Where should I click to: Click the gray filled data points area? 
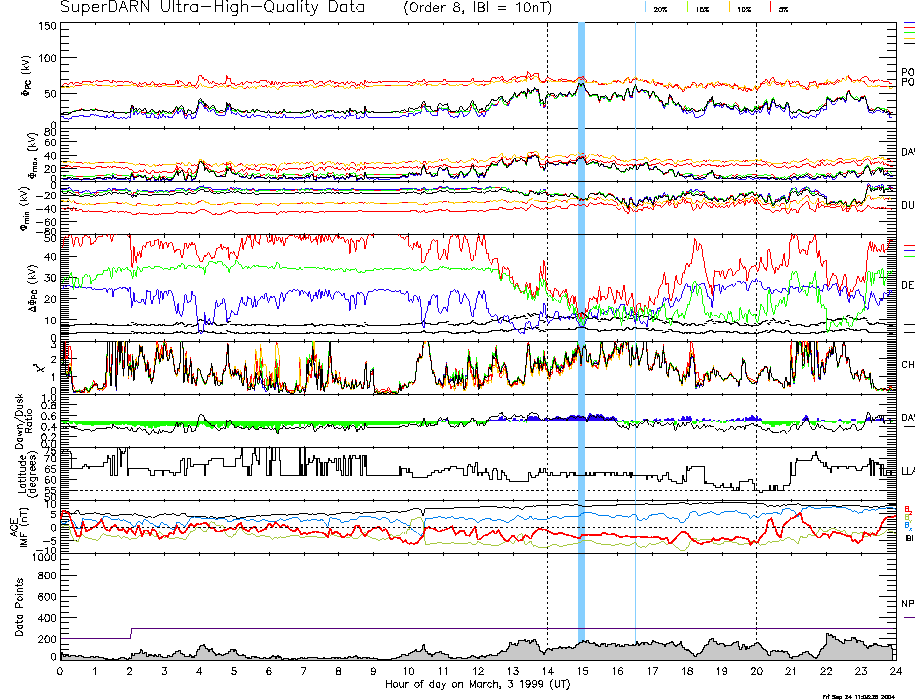point(600,652)
